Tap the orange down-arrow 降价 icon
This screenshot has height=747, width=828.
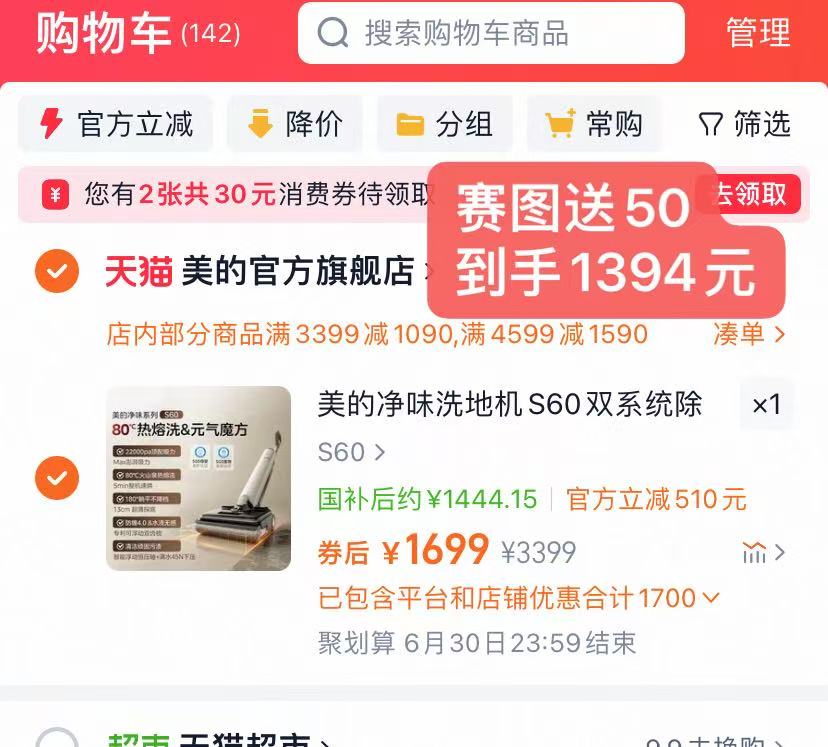(260, 124)
